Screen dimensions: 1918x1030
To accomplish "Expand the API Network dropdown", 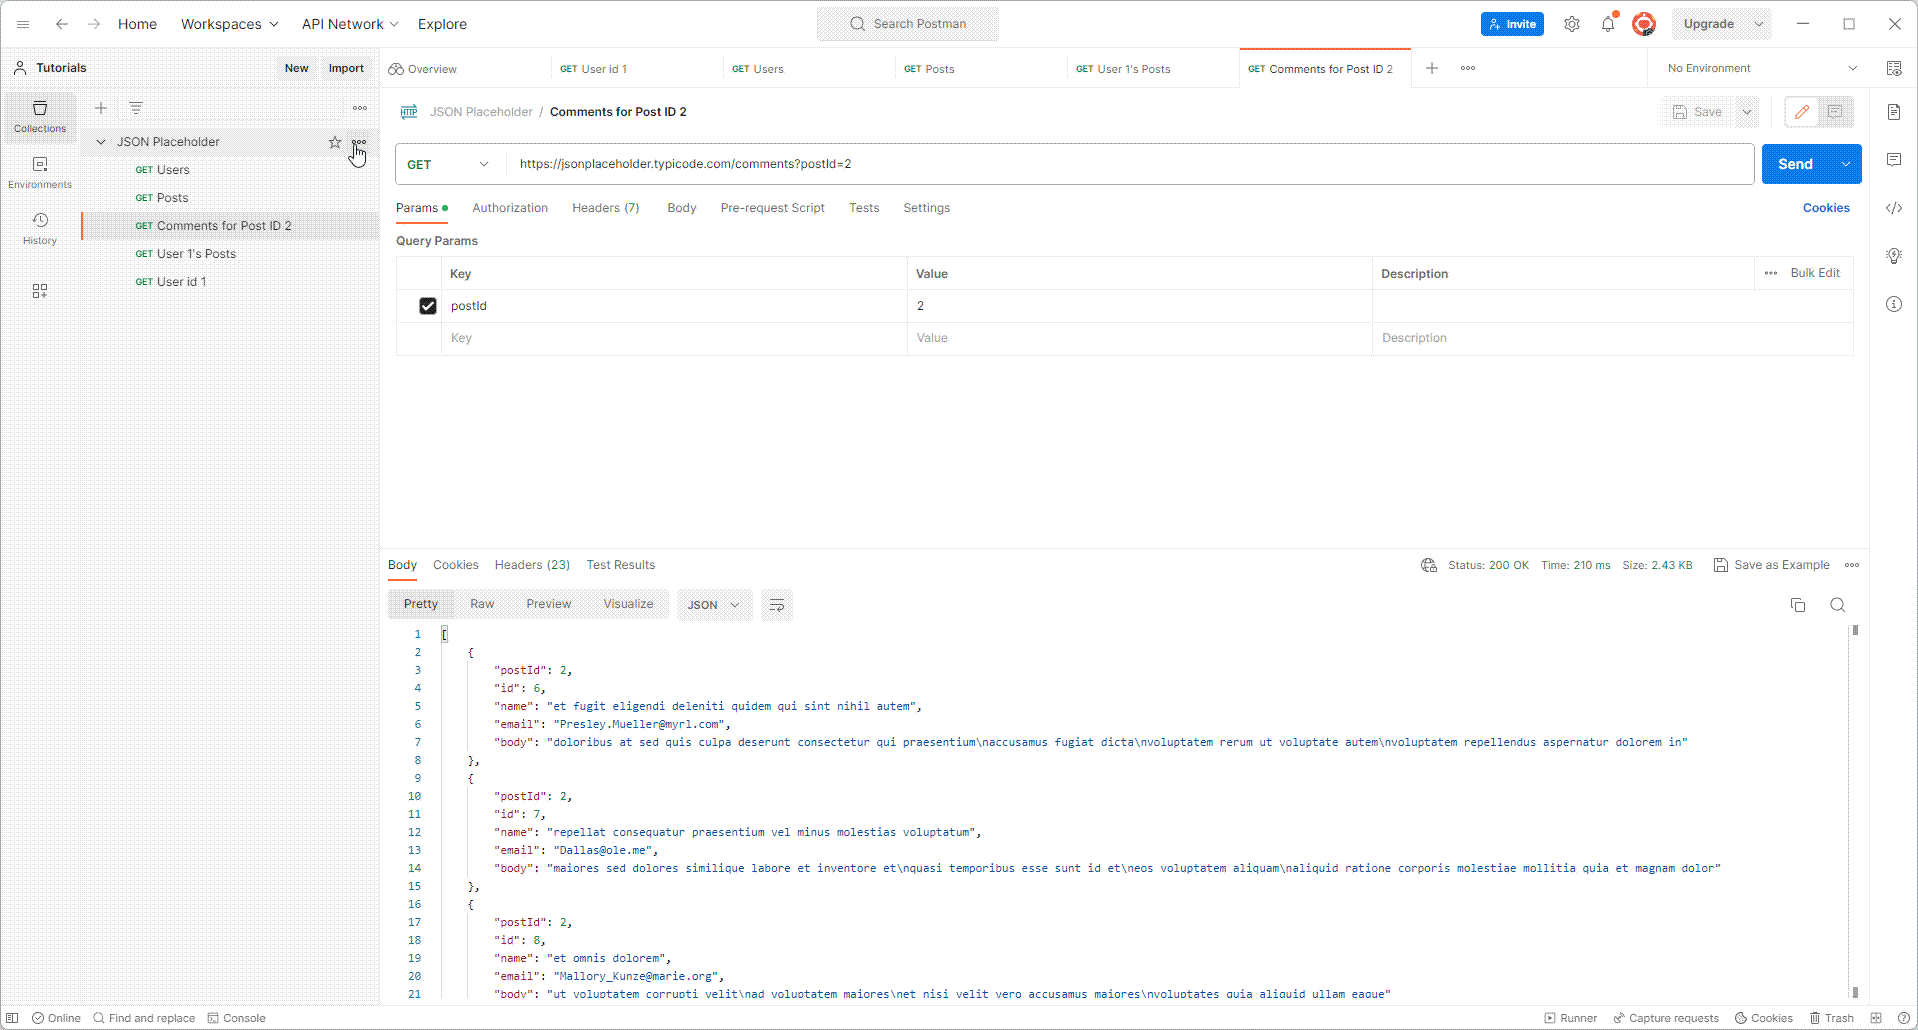I will [350, 24].
